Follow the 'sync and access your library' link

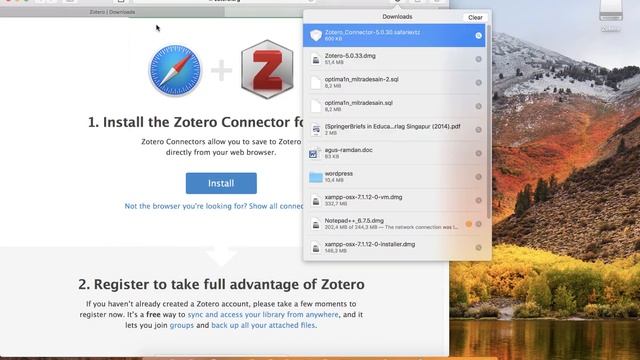click(x=263, y=315)
